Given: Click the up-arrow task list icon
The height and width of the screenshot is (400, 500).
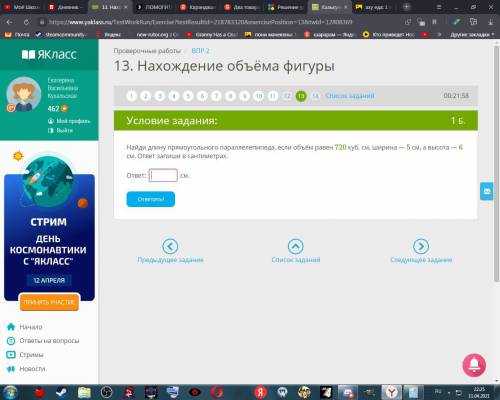Looking at the screenshot, I should 296,247.
